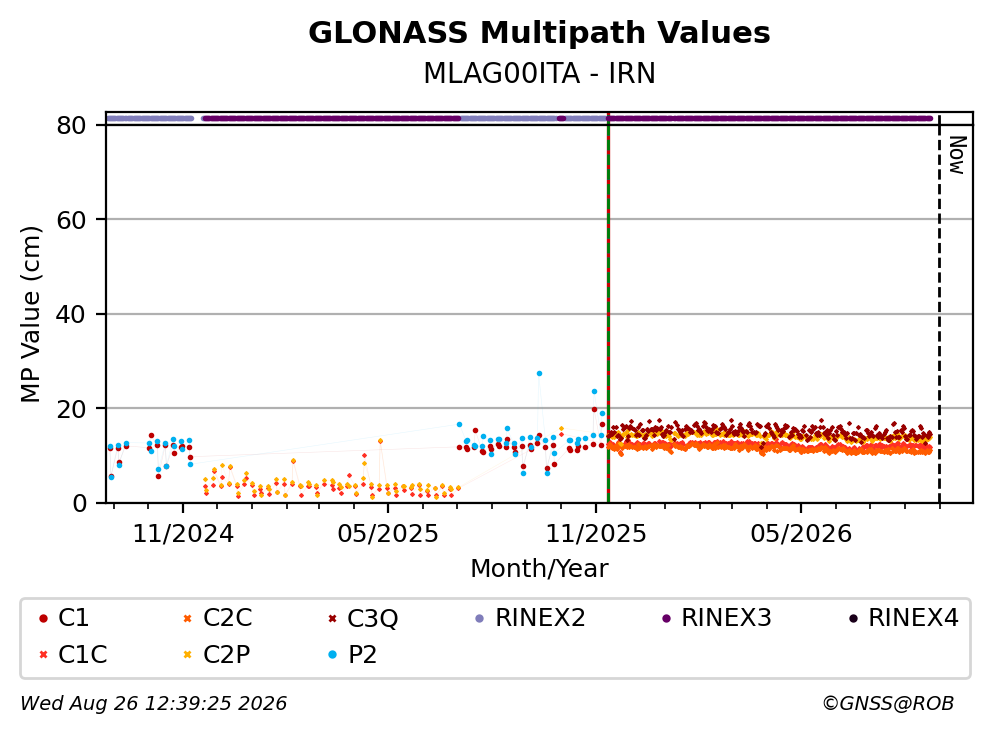Viewport: 993px width, 734px height.
Task: Click the C1 red dot legend marker
Action: (x=43, y=618)
